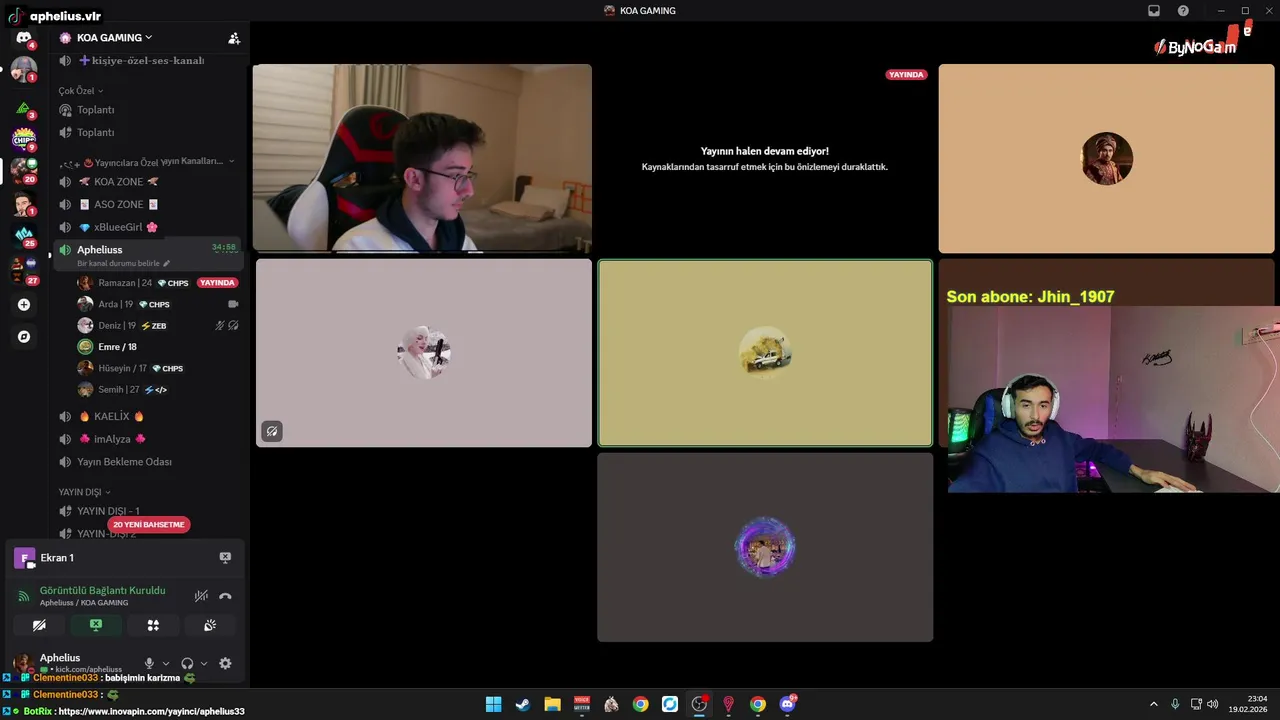
Task: Open the soundboard button
Action: [x=210, y=625]
